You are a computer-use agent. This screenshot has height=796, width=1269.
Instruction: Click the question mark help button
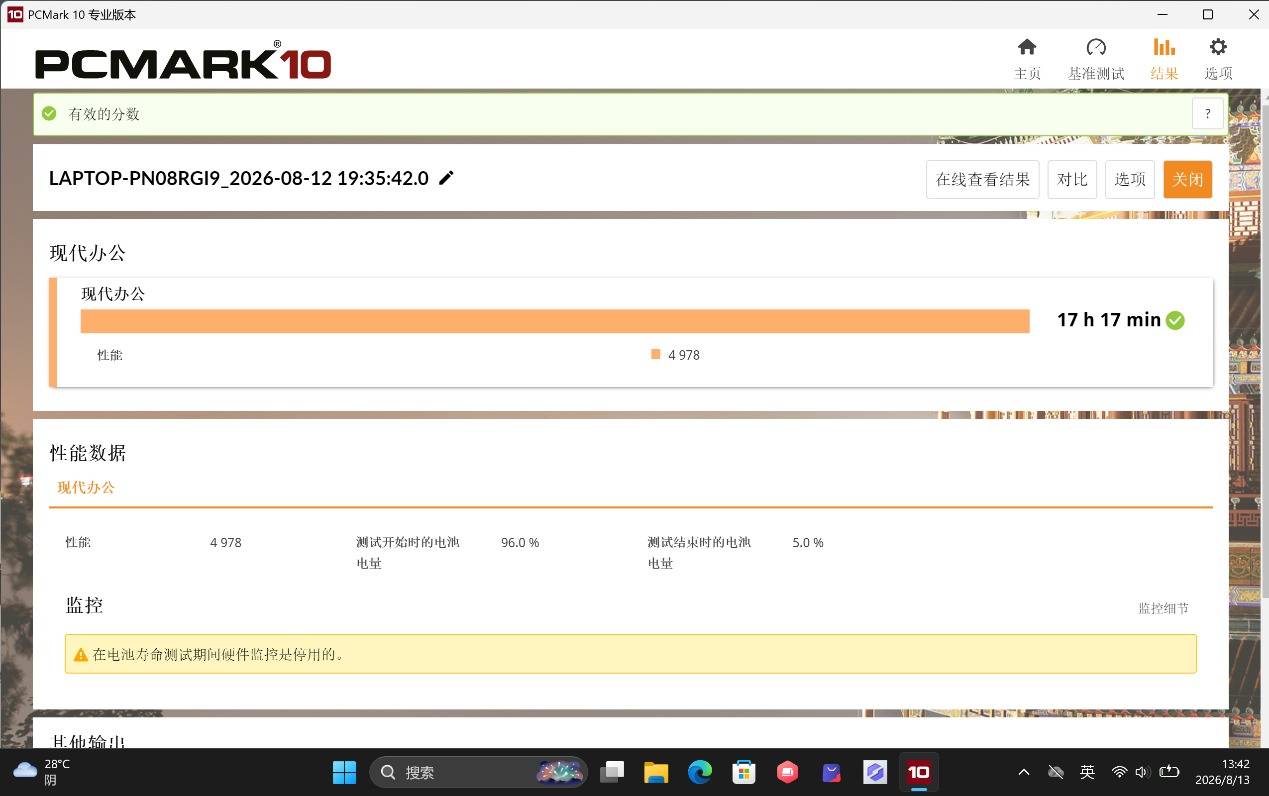[x=1208, y=114]
